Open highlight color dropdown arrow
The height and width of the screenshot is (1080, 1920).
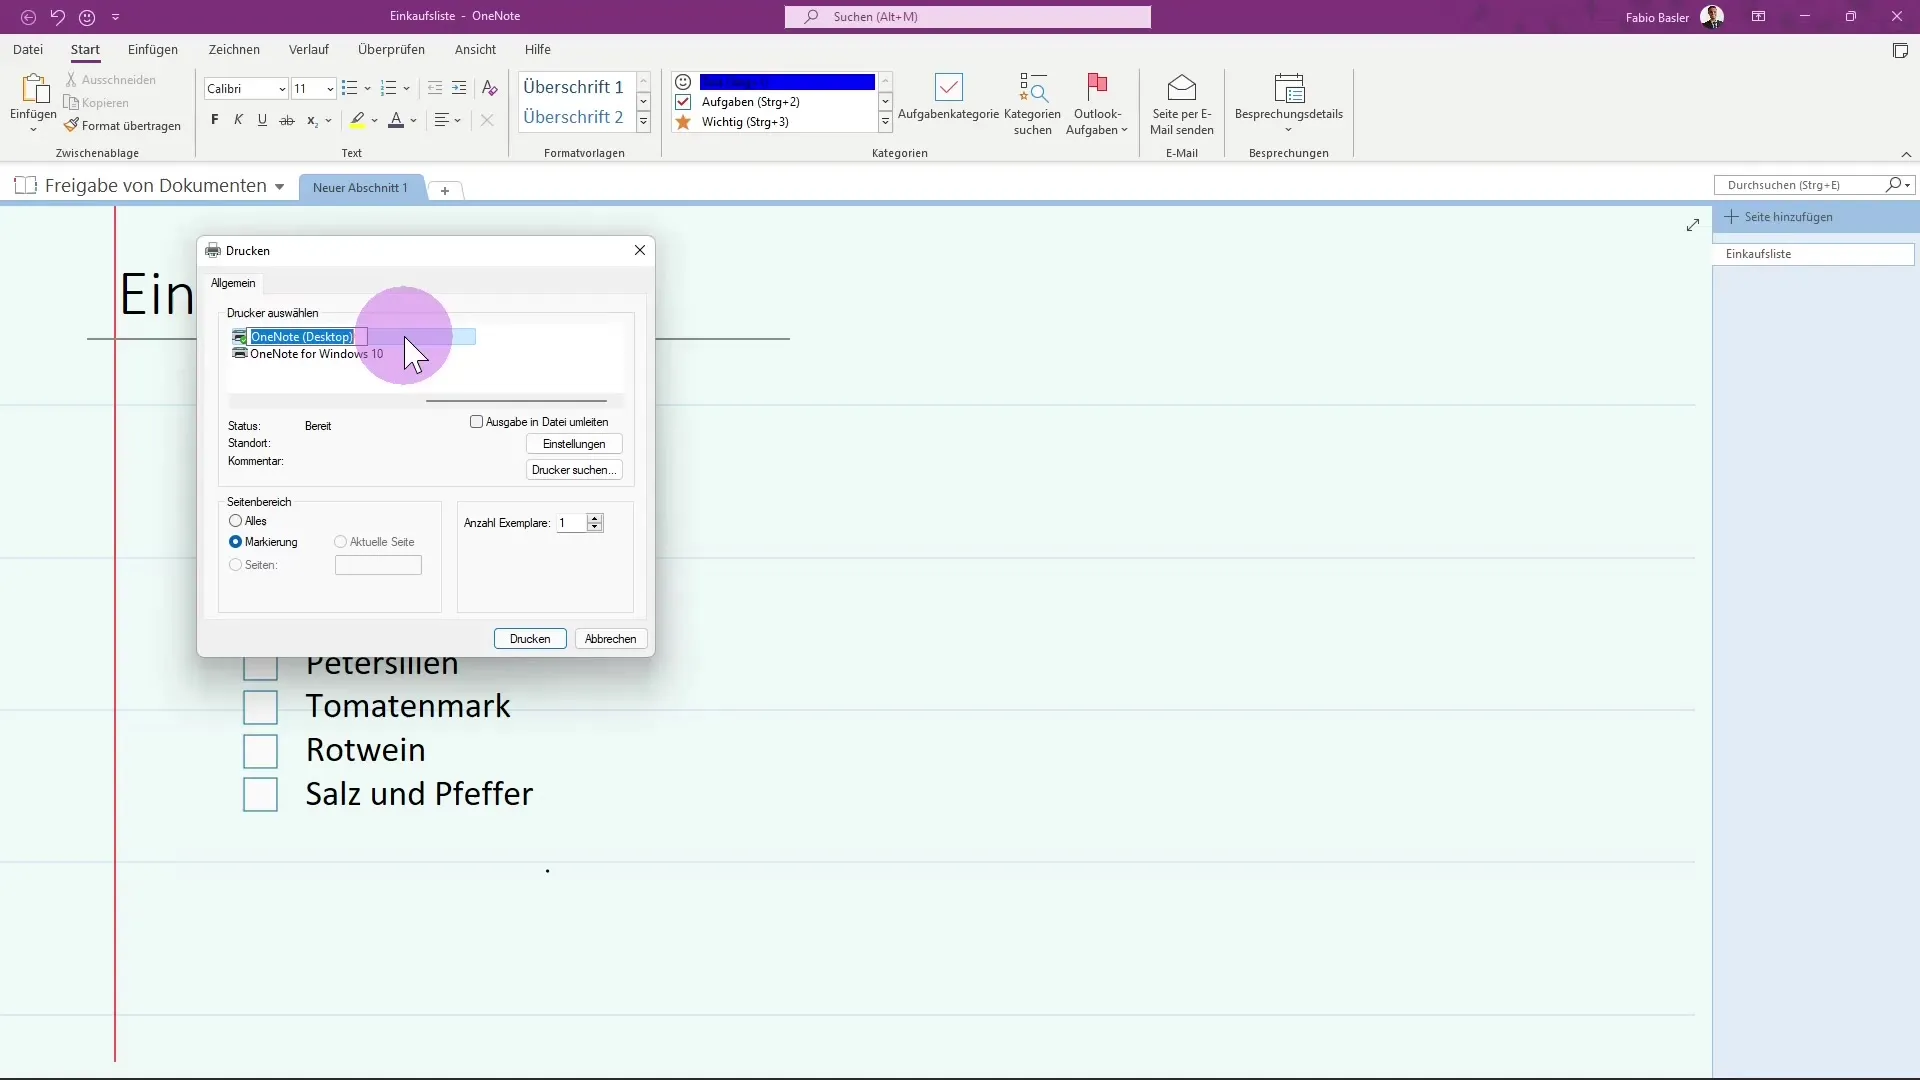[x=374, y=120]
